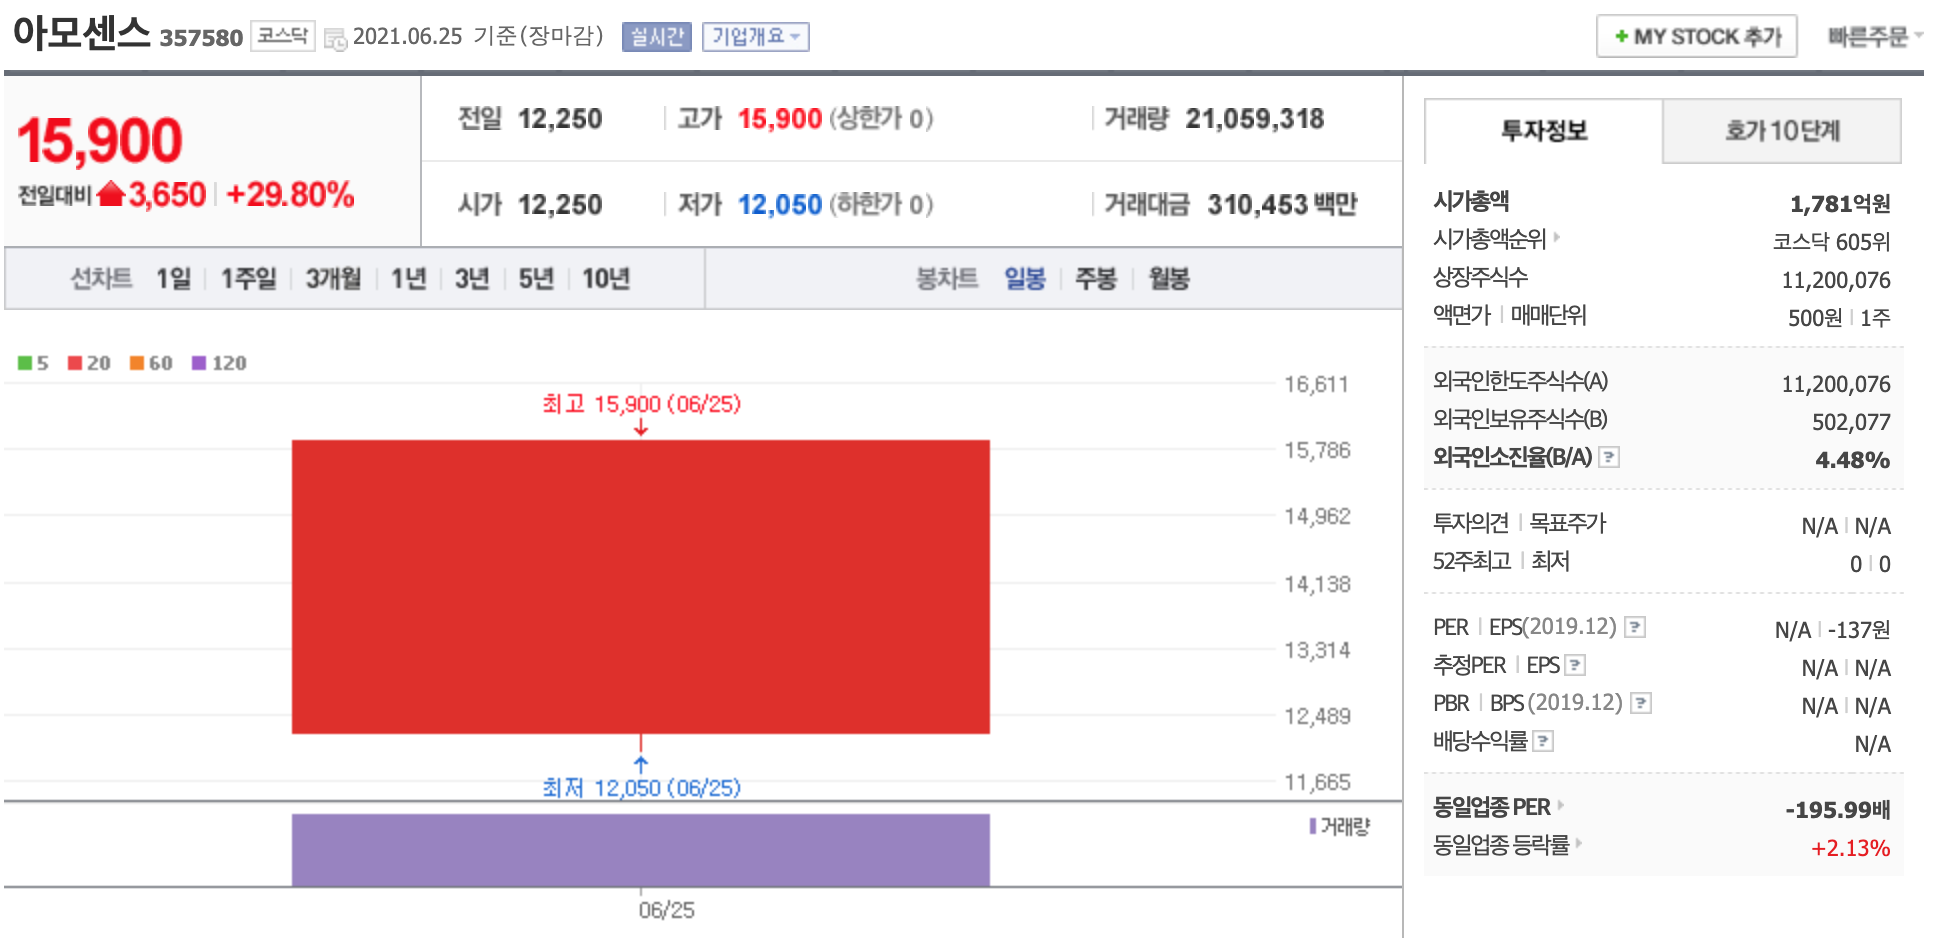This screenshot has width=1938, height=938.
Task: Click the purple 120-day moving average legend
Action: pos(219,363)
